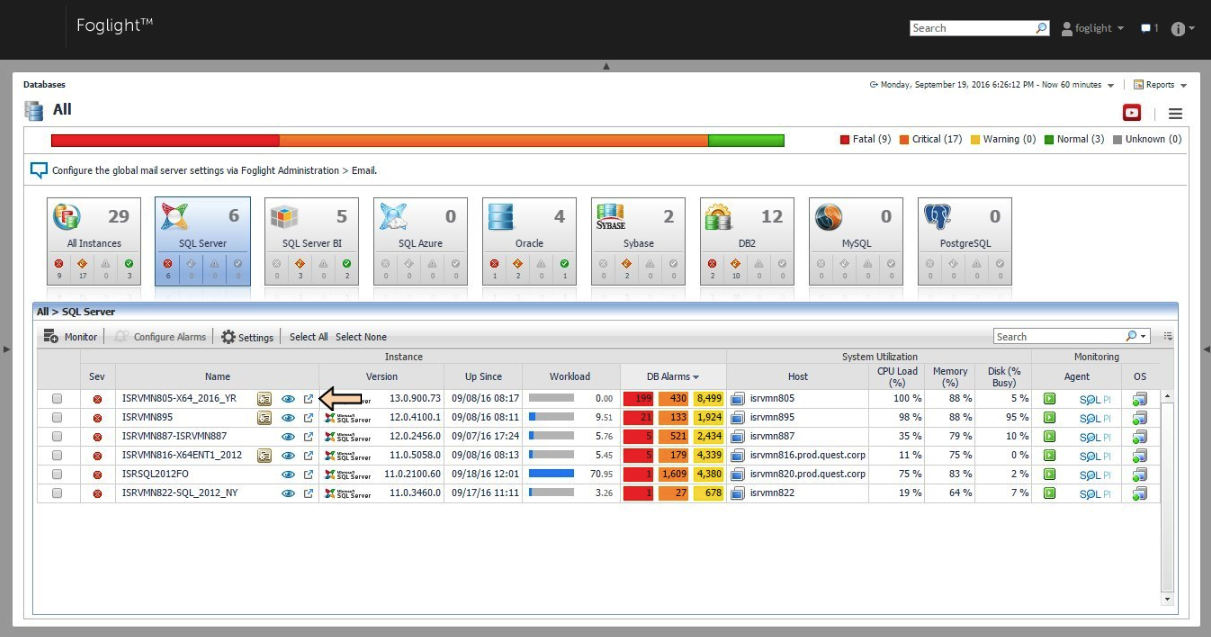The height and width of the screenshot is (637, 1211).
Task: Click the Databases cylinder icon beside All
Action: pos(34,110)
